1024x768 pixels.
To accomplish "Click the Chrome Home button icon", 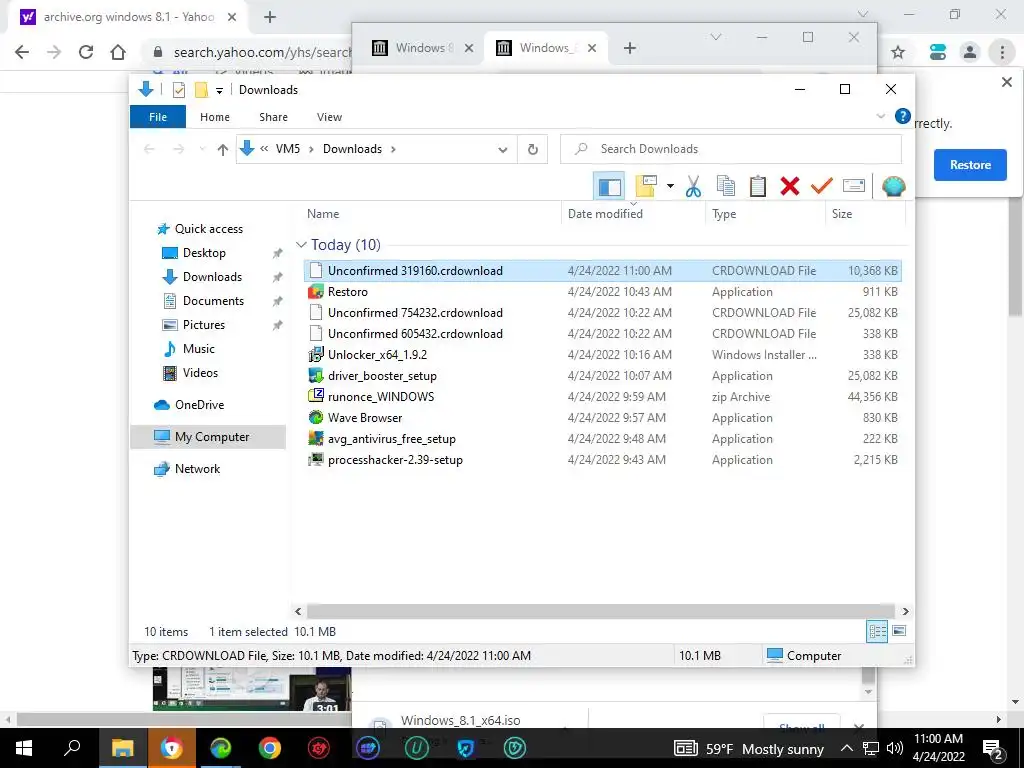I will [x=118, y=52].
